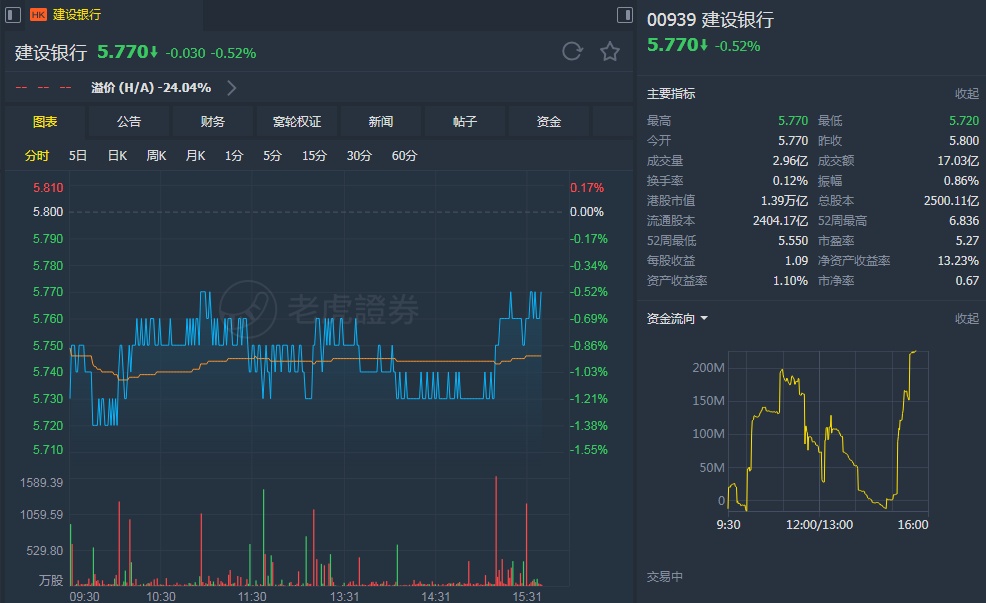The image size is (986, 603).
Task: Select the 日K chart period
Action: tap(118, 155)
